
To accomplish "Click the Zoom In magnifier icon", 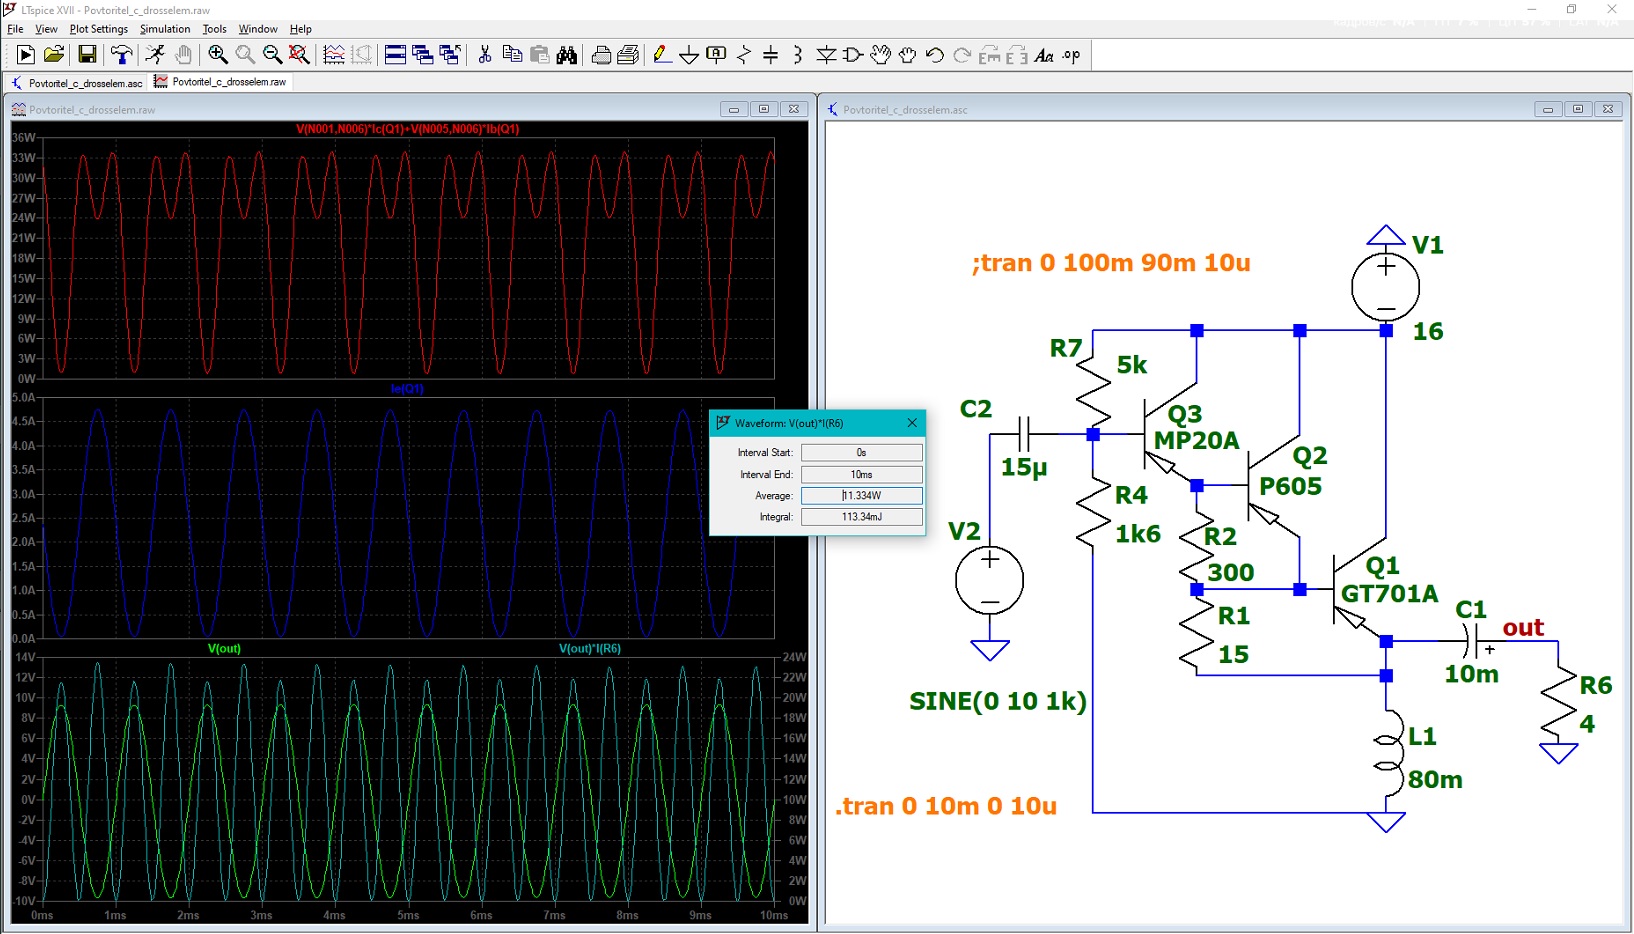I will [217, 55].
